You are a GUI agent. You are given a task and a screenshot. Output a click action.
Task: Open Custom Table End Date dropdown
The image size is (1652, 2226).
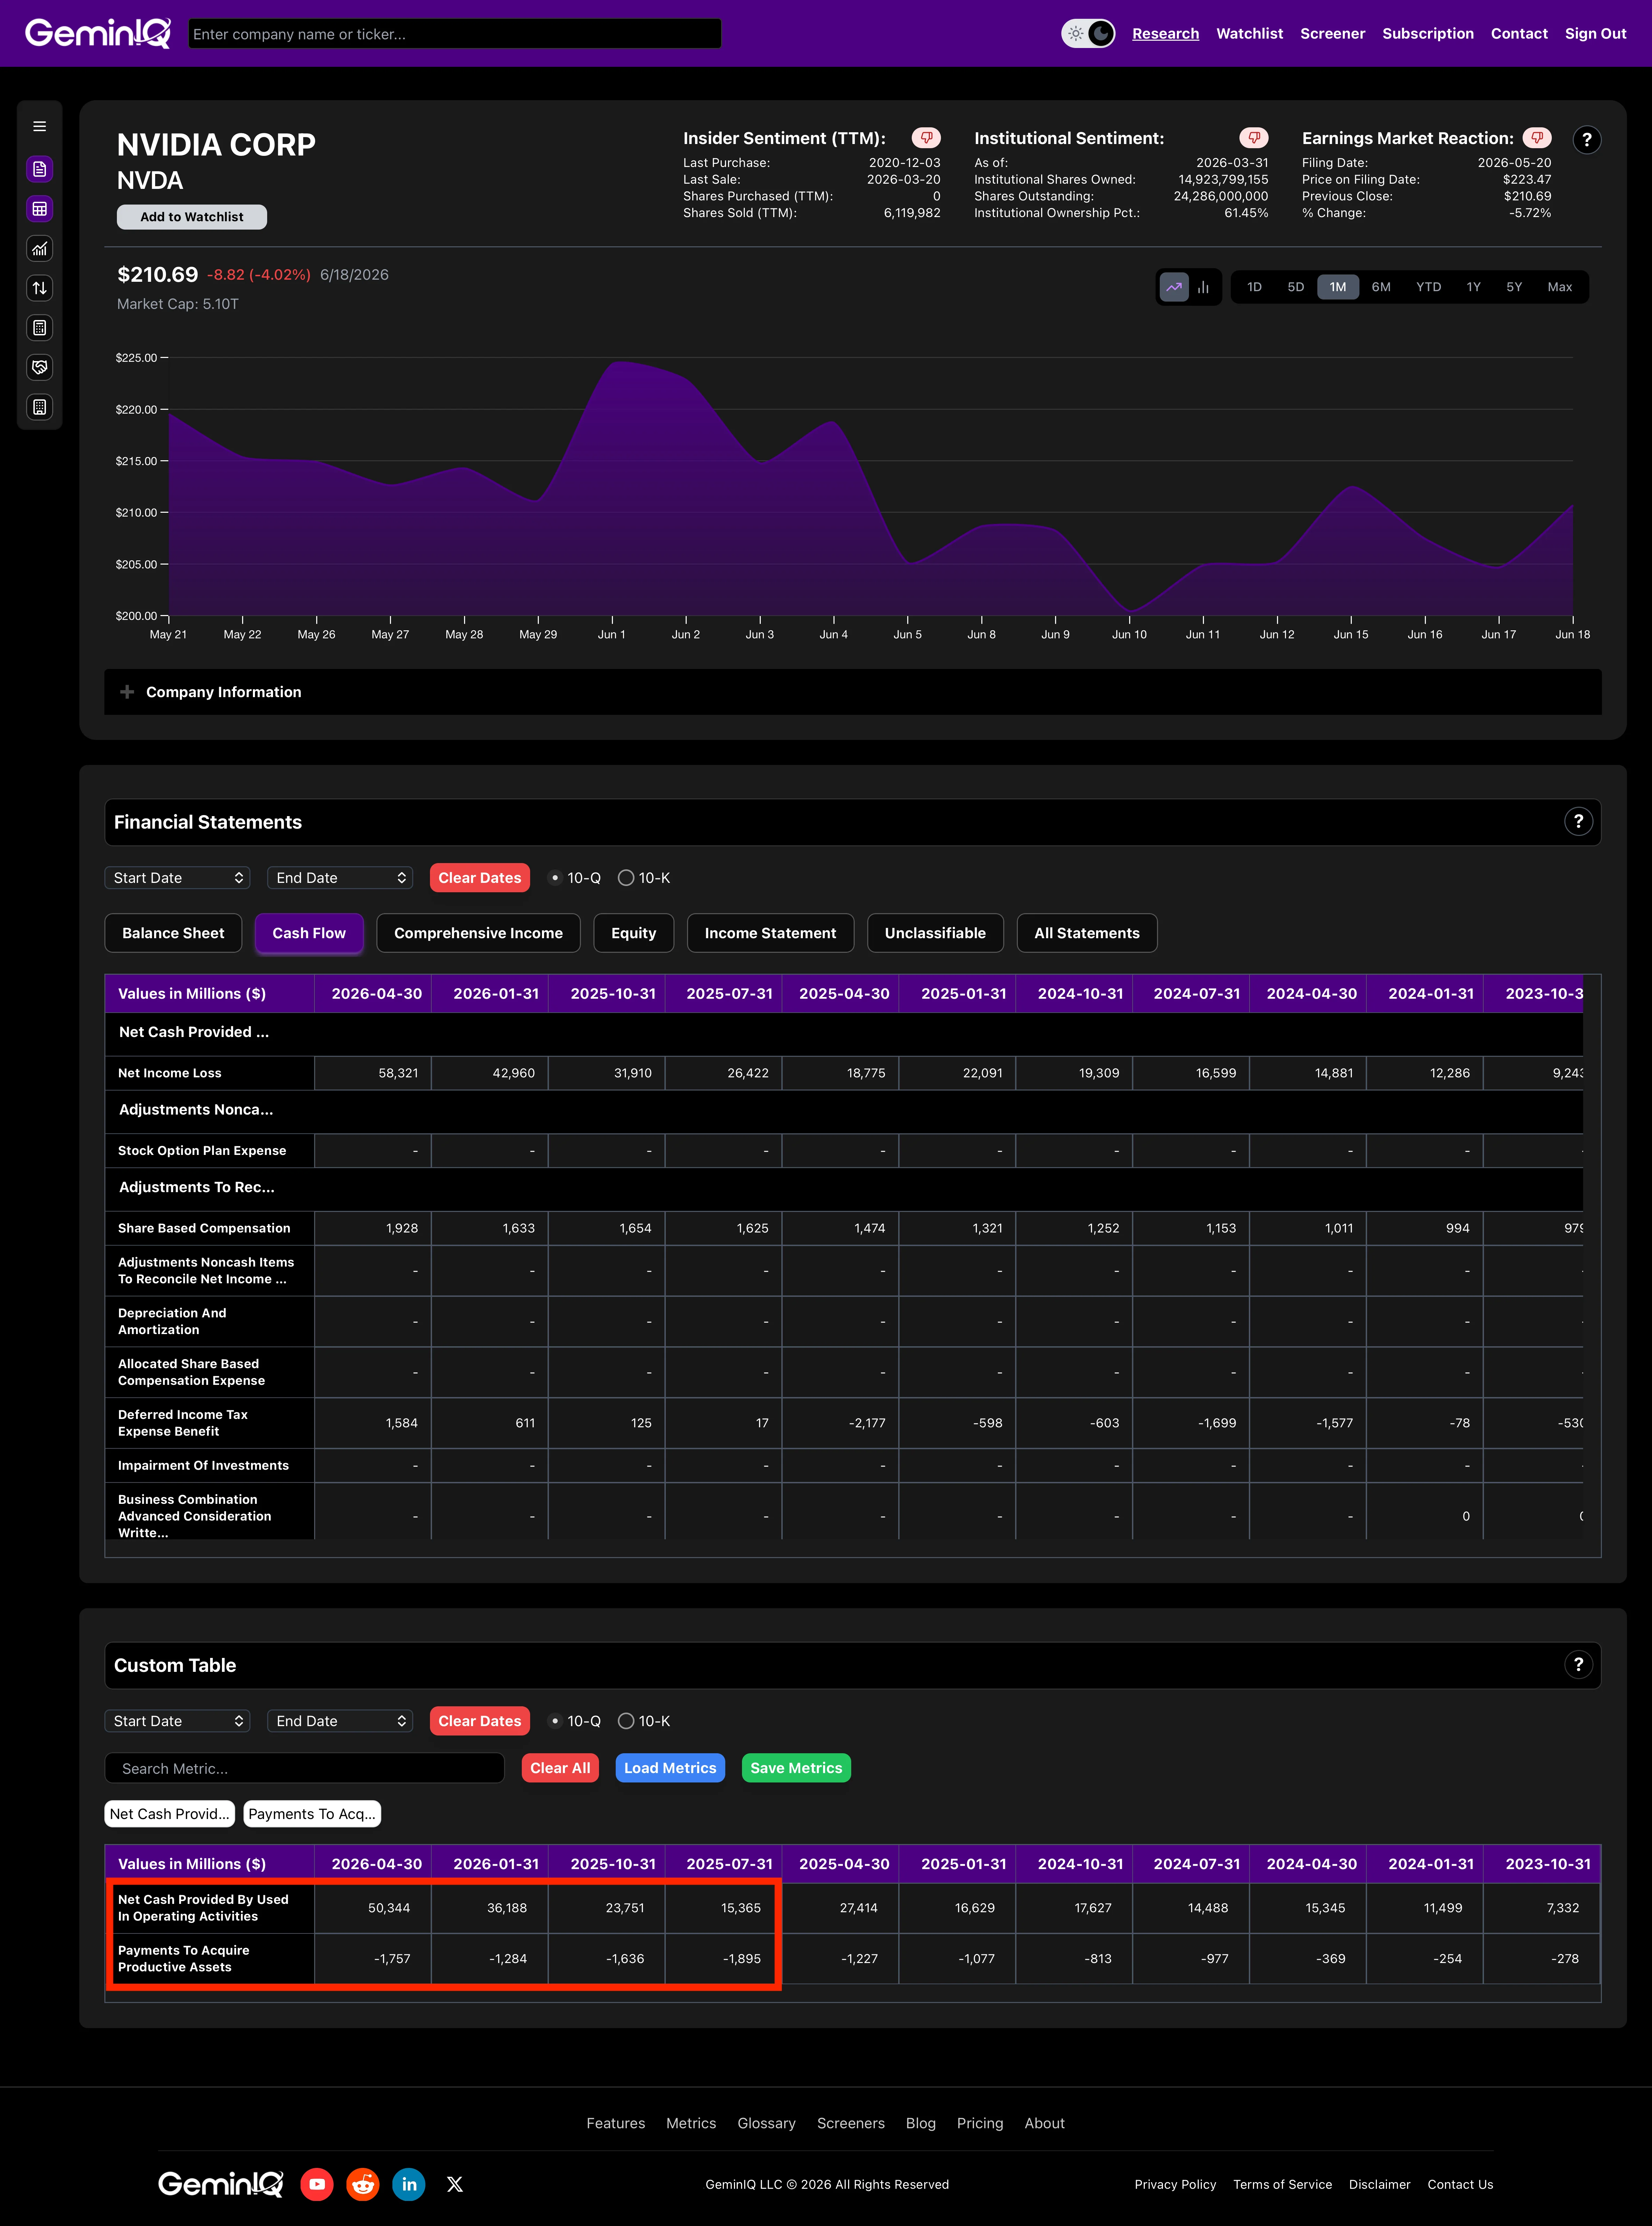click(340, 1721)
